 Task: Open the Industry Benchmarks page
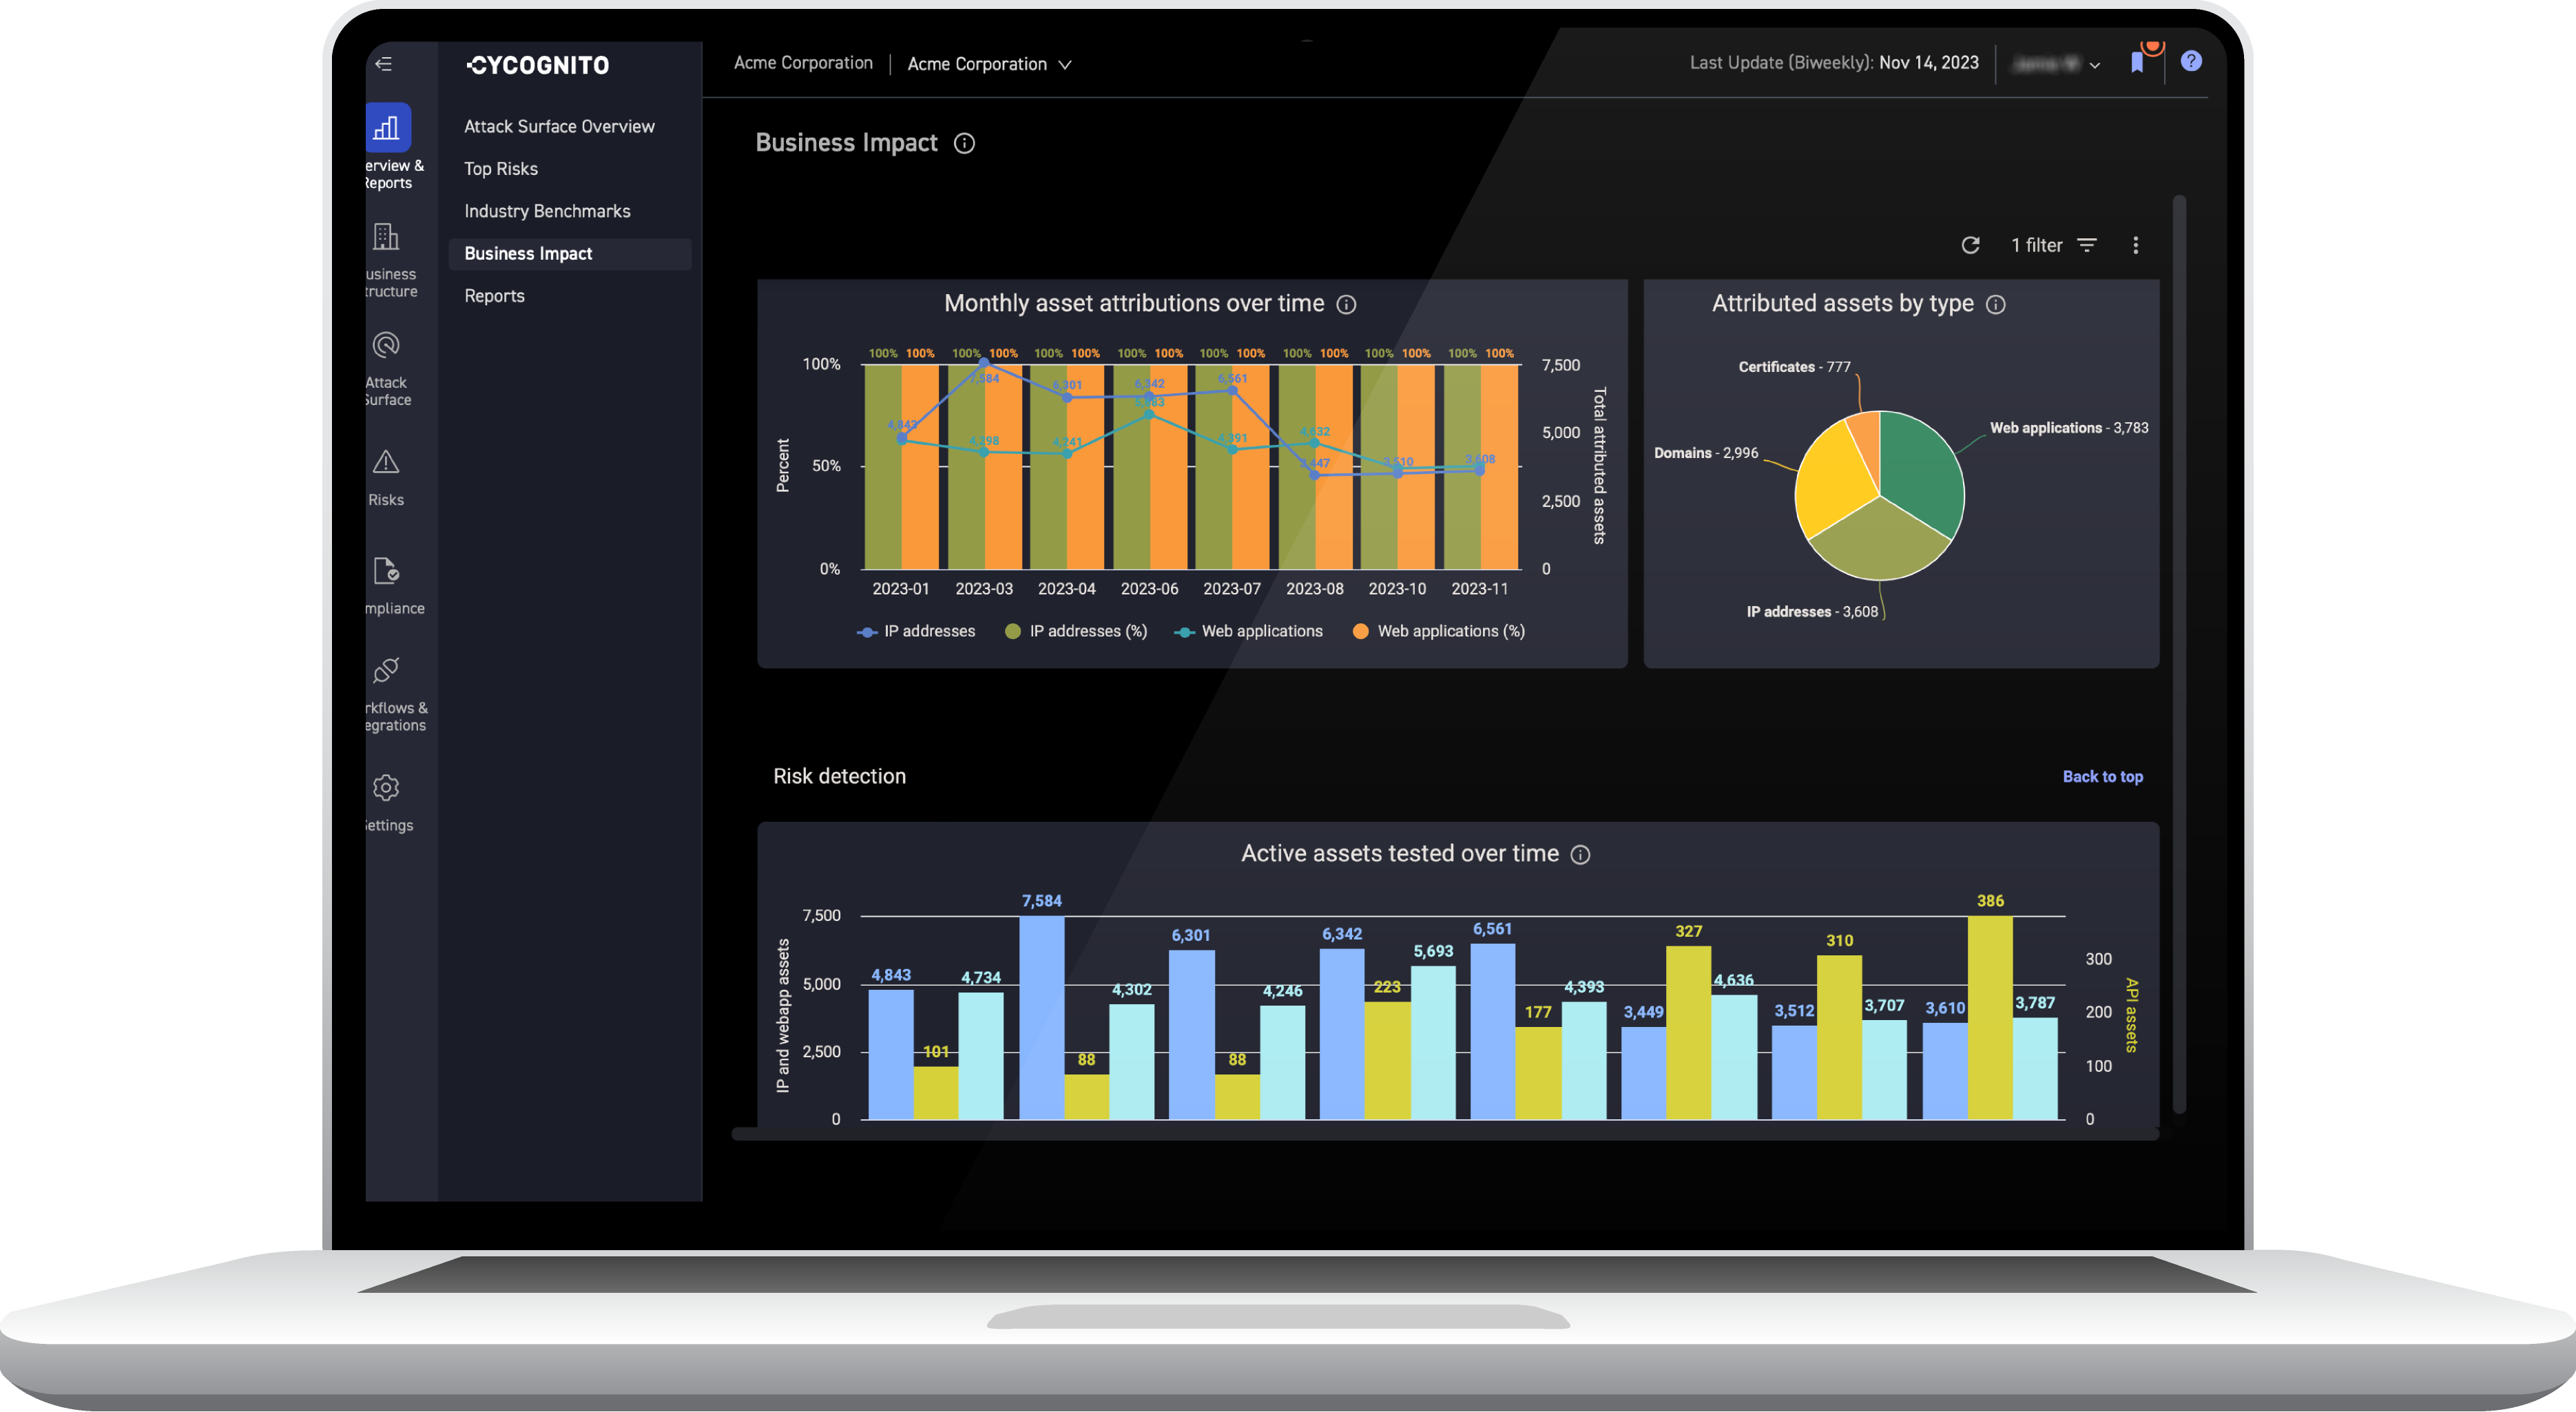pyautogui.click(x=547, y=210)
